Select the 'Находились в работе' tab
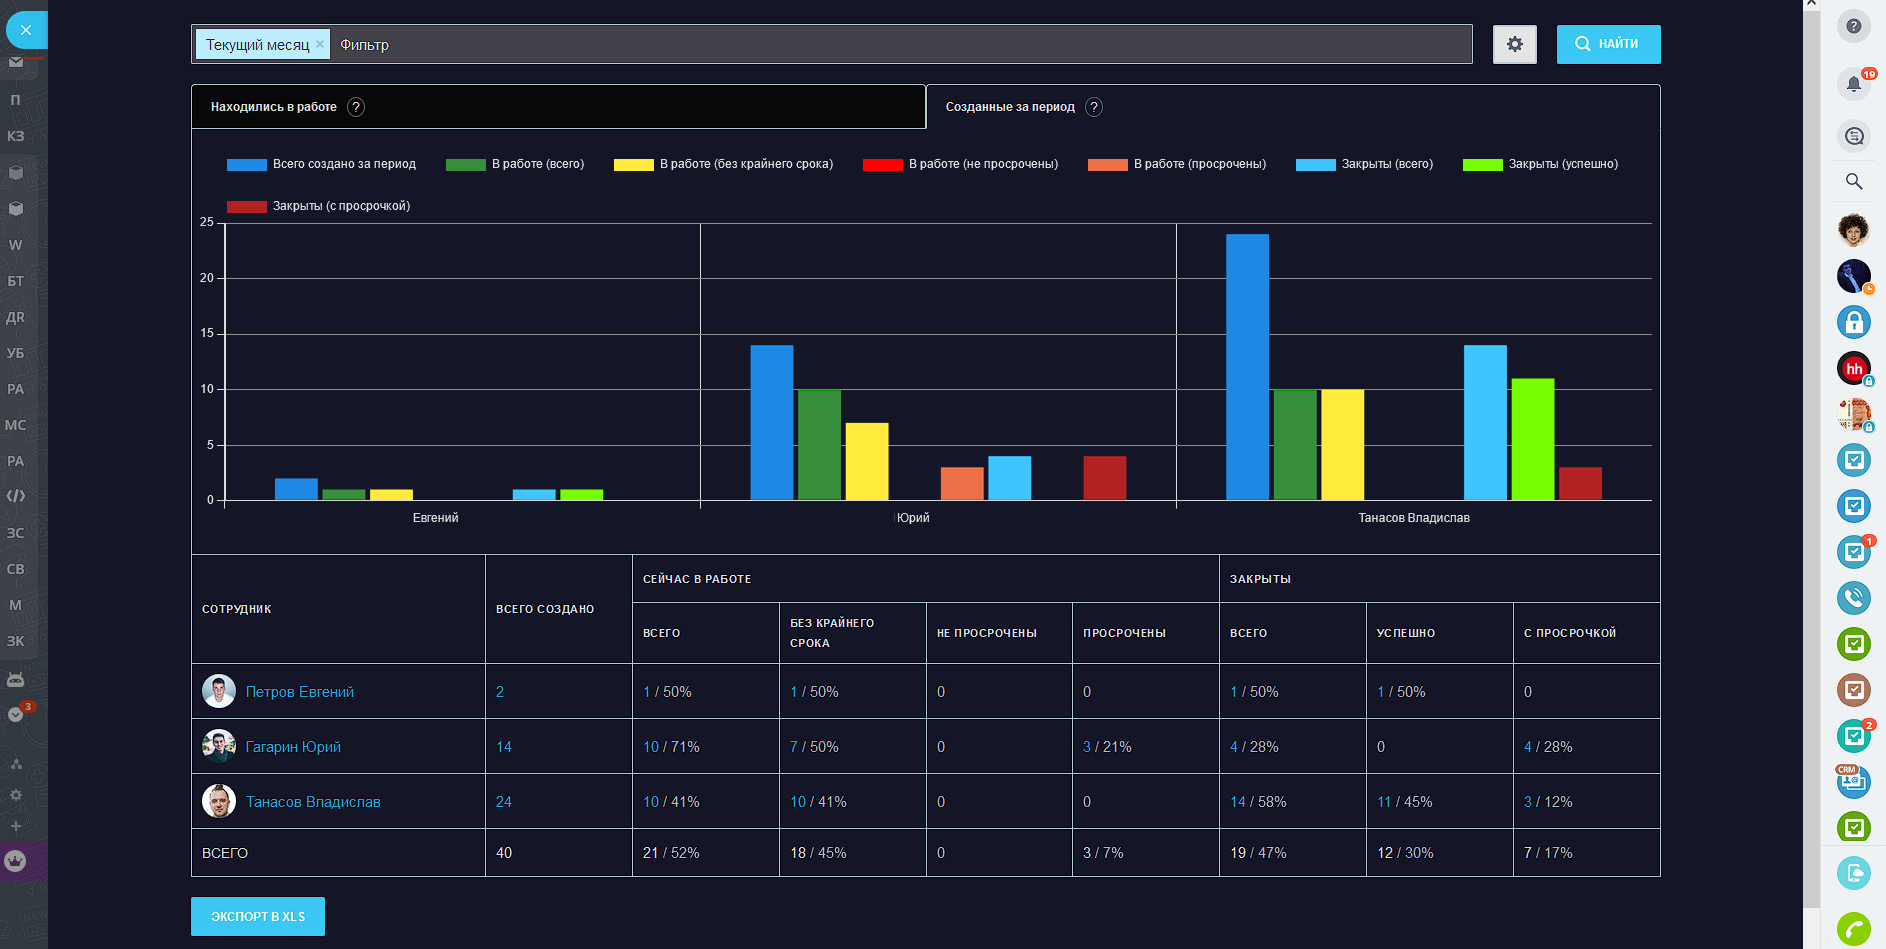 [273, 107]
